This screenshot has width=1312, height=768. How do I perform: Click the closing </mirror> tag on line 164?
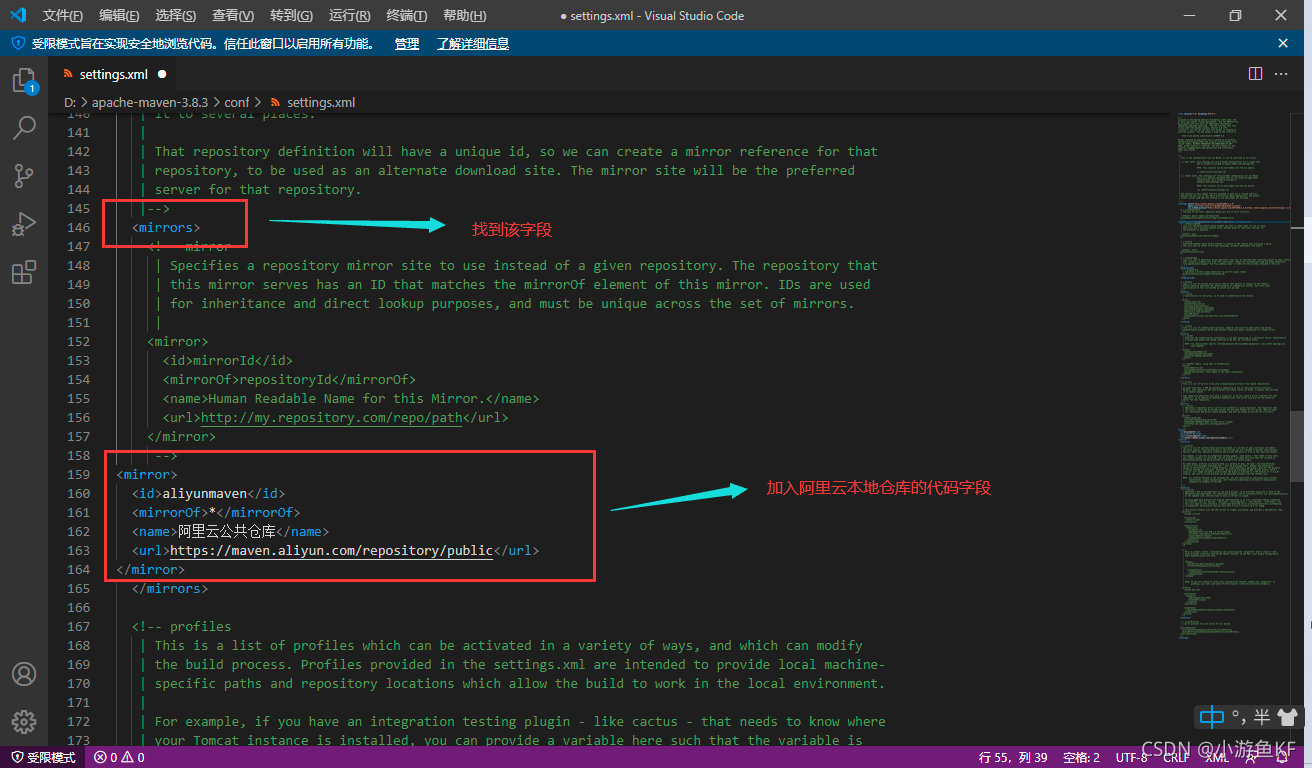coord(150,569)
